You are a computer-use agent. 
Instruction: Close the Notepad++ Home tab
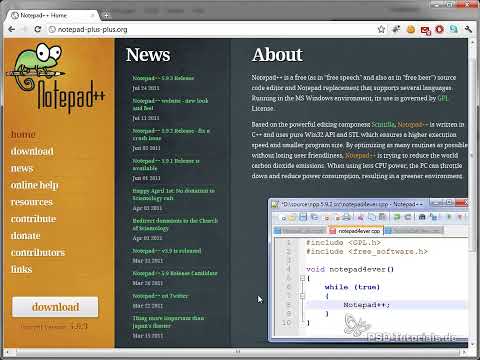pos(92,15)
